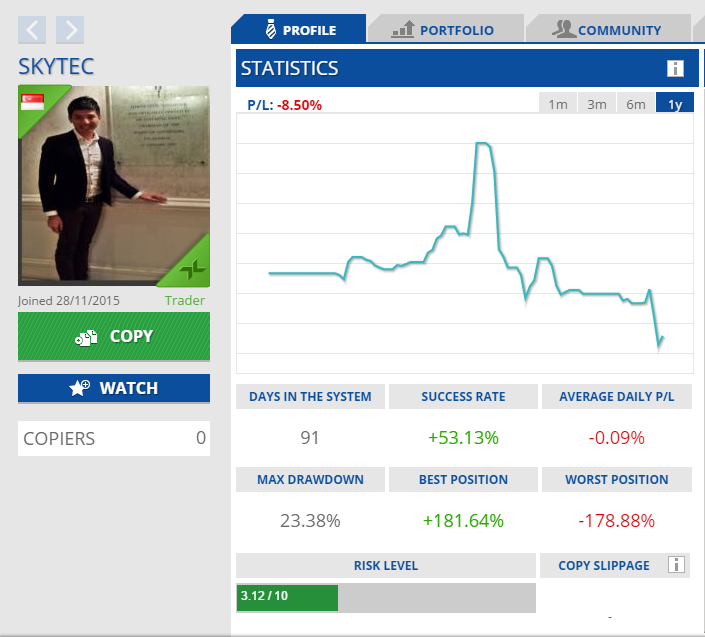Select the 3m chart period
The width and height of the screenshot is (705, 637).
[x=597, y=104]
